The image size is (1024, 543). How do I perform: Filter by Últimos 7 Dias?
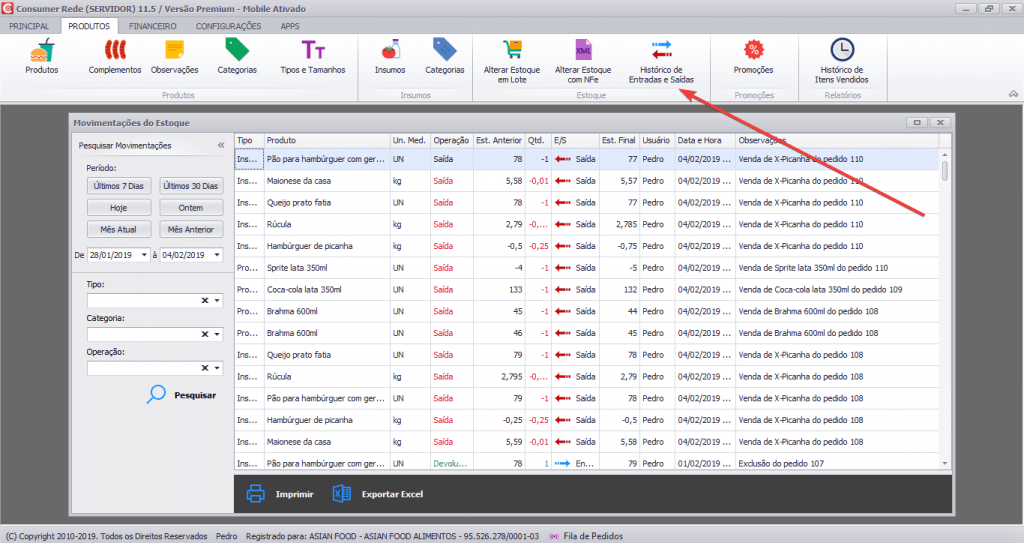(x=119, y=186)
